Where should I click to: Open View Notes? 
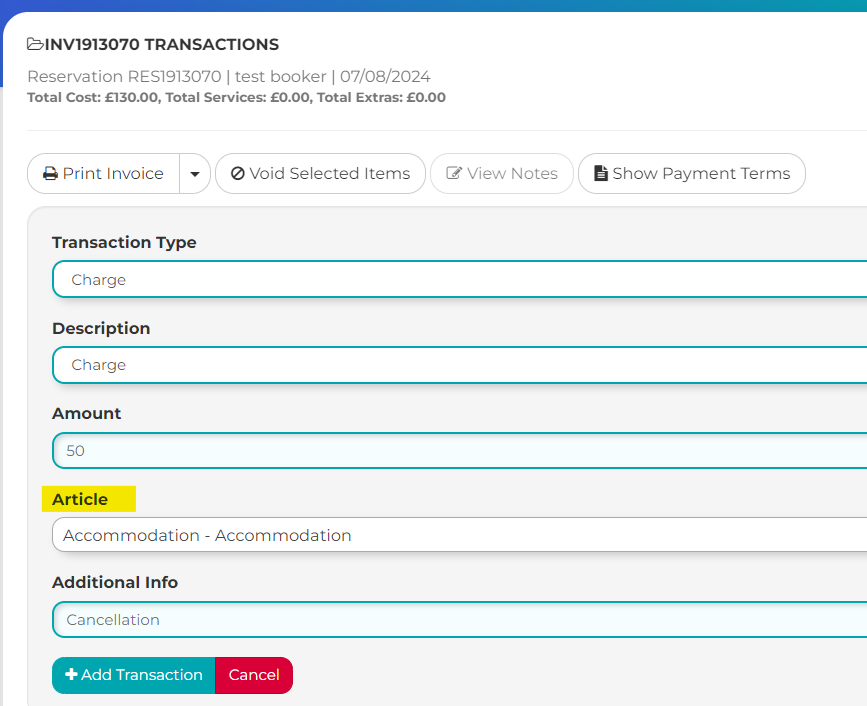click(x=502, y=174)
